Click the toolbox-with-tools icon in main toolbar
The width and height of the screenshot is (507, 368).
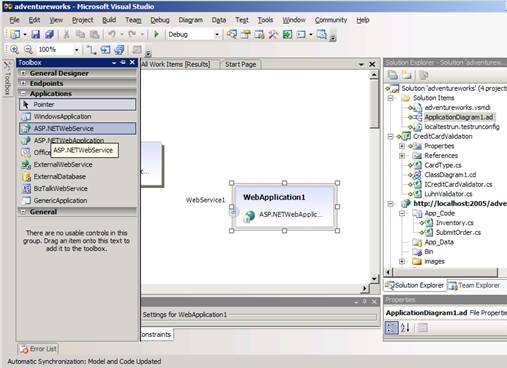coord(273,34)
